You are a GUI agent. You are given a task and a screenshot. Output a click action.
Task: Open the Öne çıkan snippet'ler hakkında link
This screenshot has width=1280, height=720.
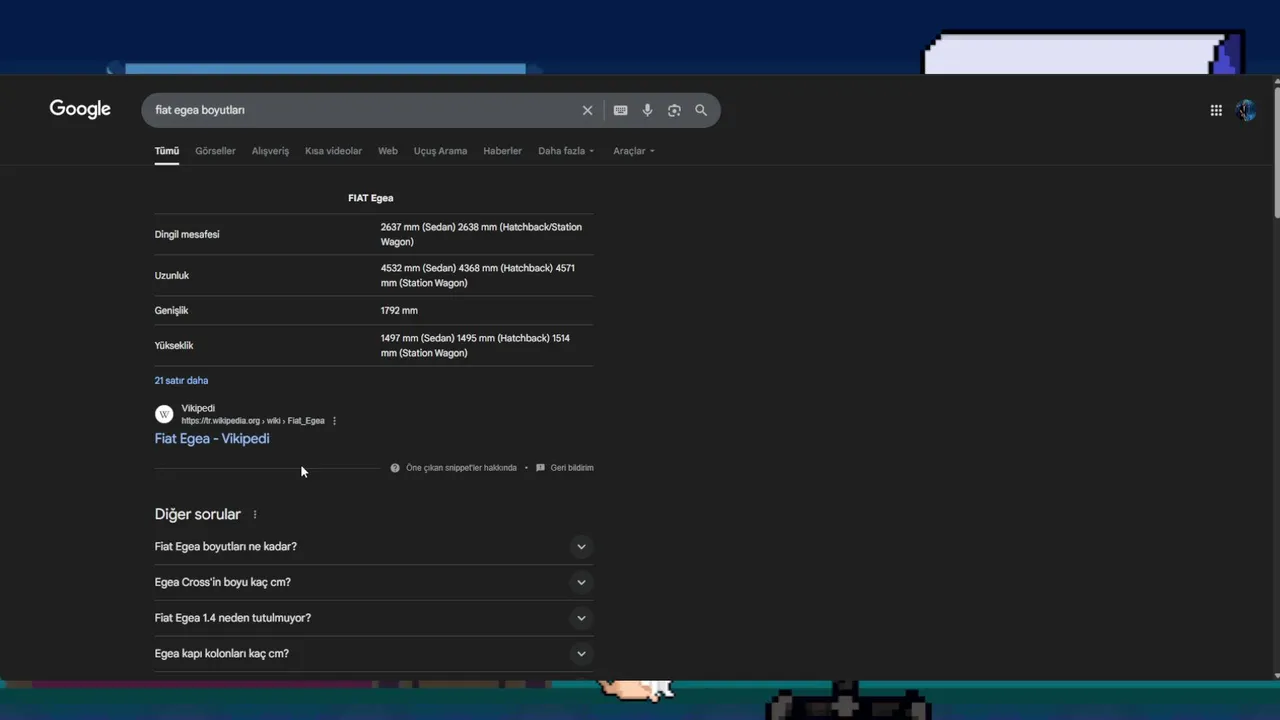(x=461, y=468)
